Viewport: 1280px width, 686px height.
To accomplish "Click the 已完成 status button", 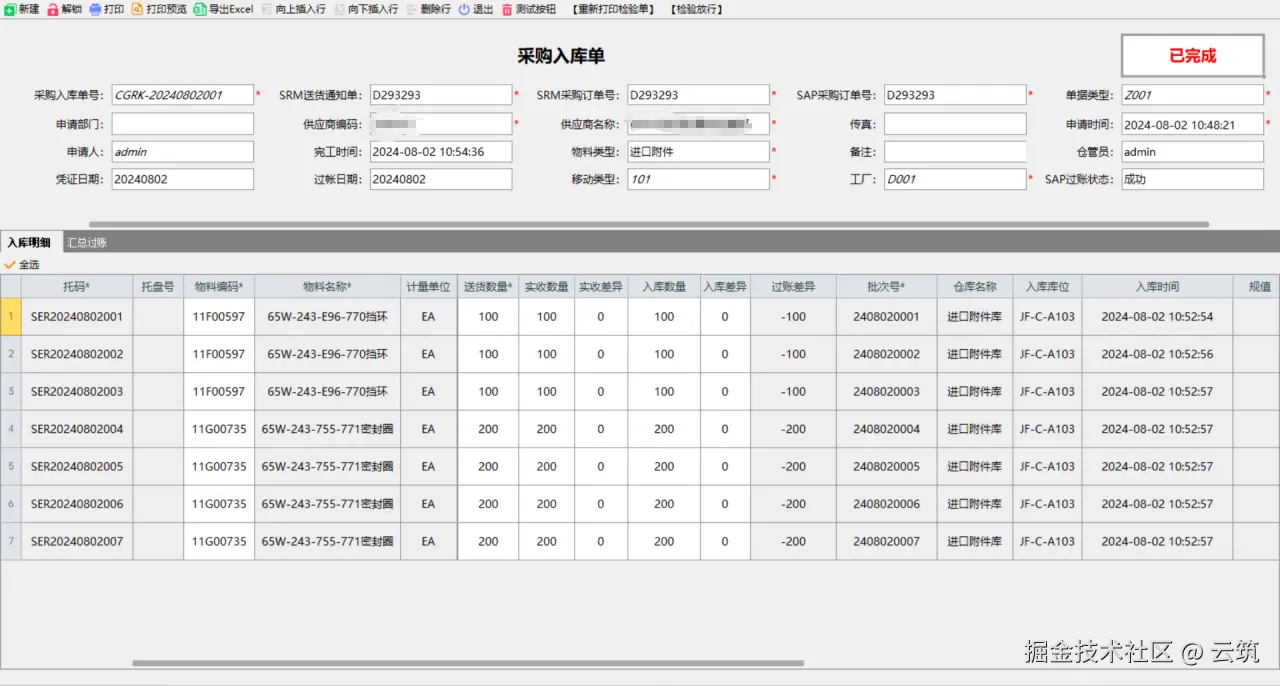I will 1193,56.
